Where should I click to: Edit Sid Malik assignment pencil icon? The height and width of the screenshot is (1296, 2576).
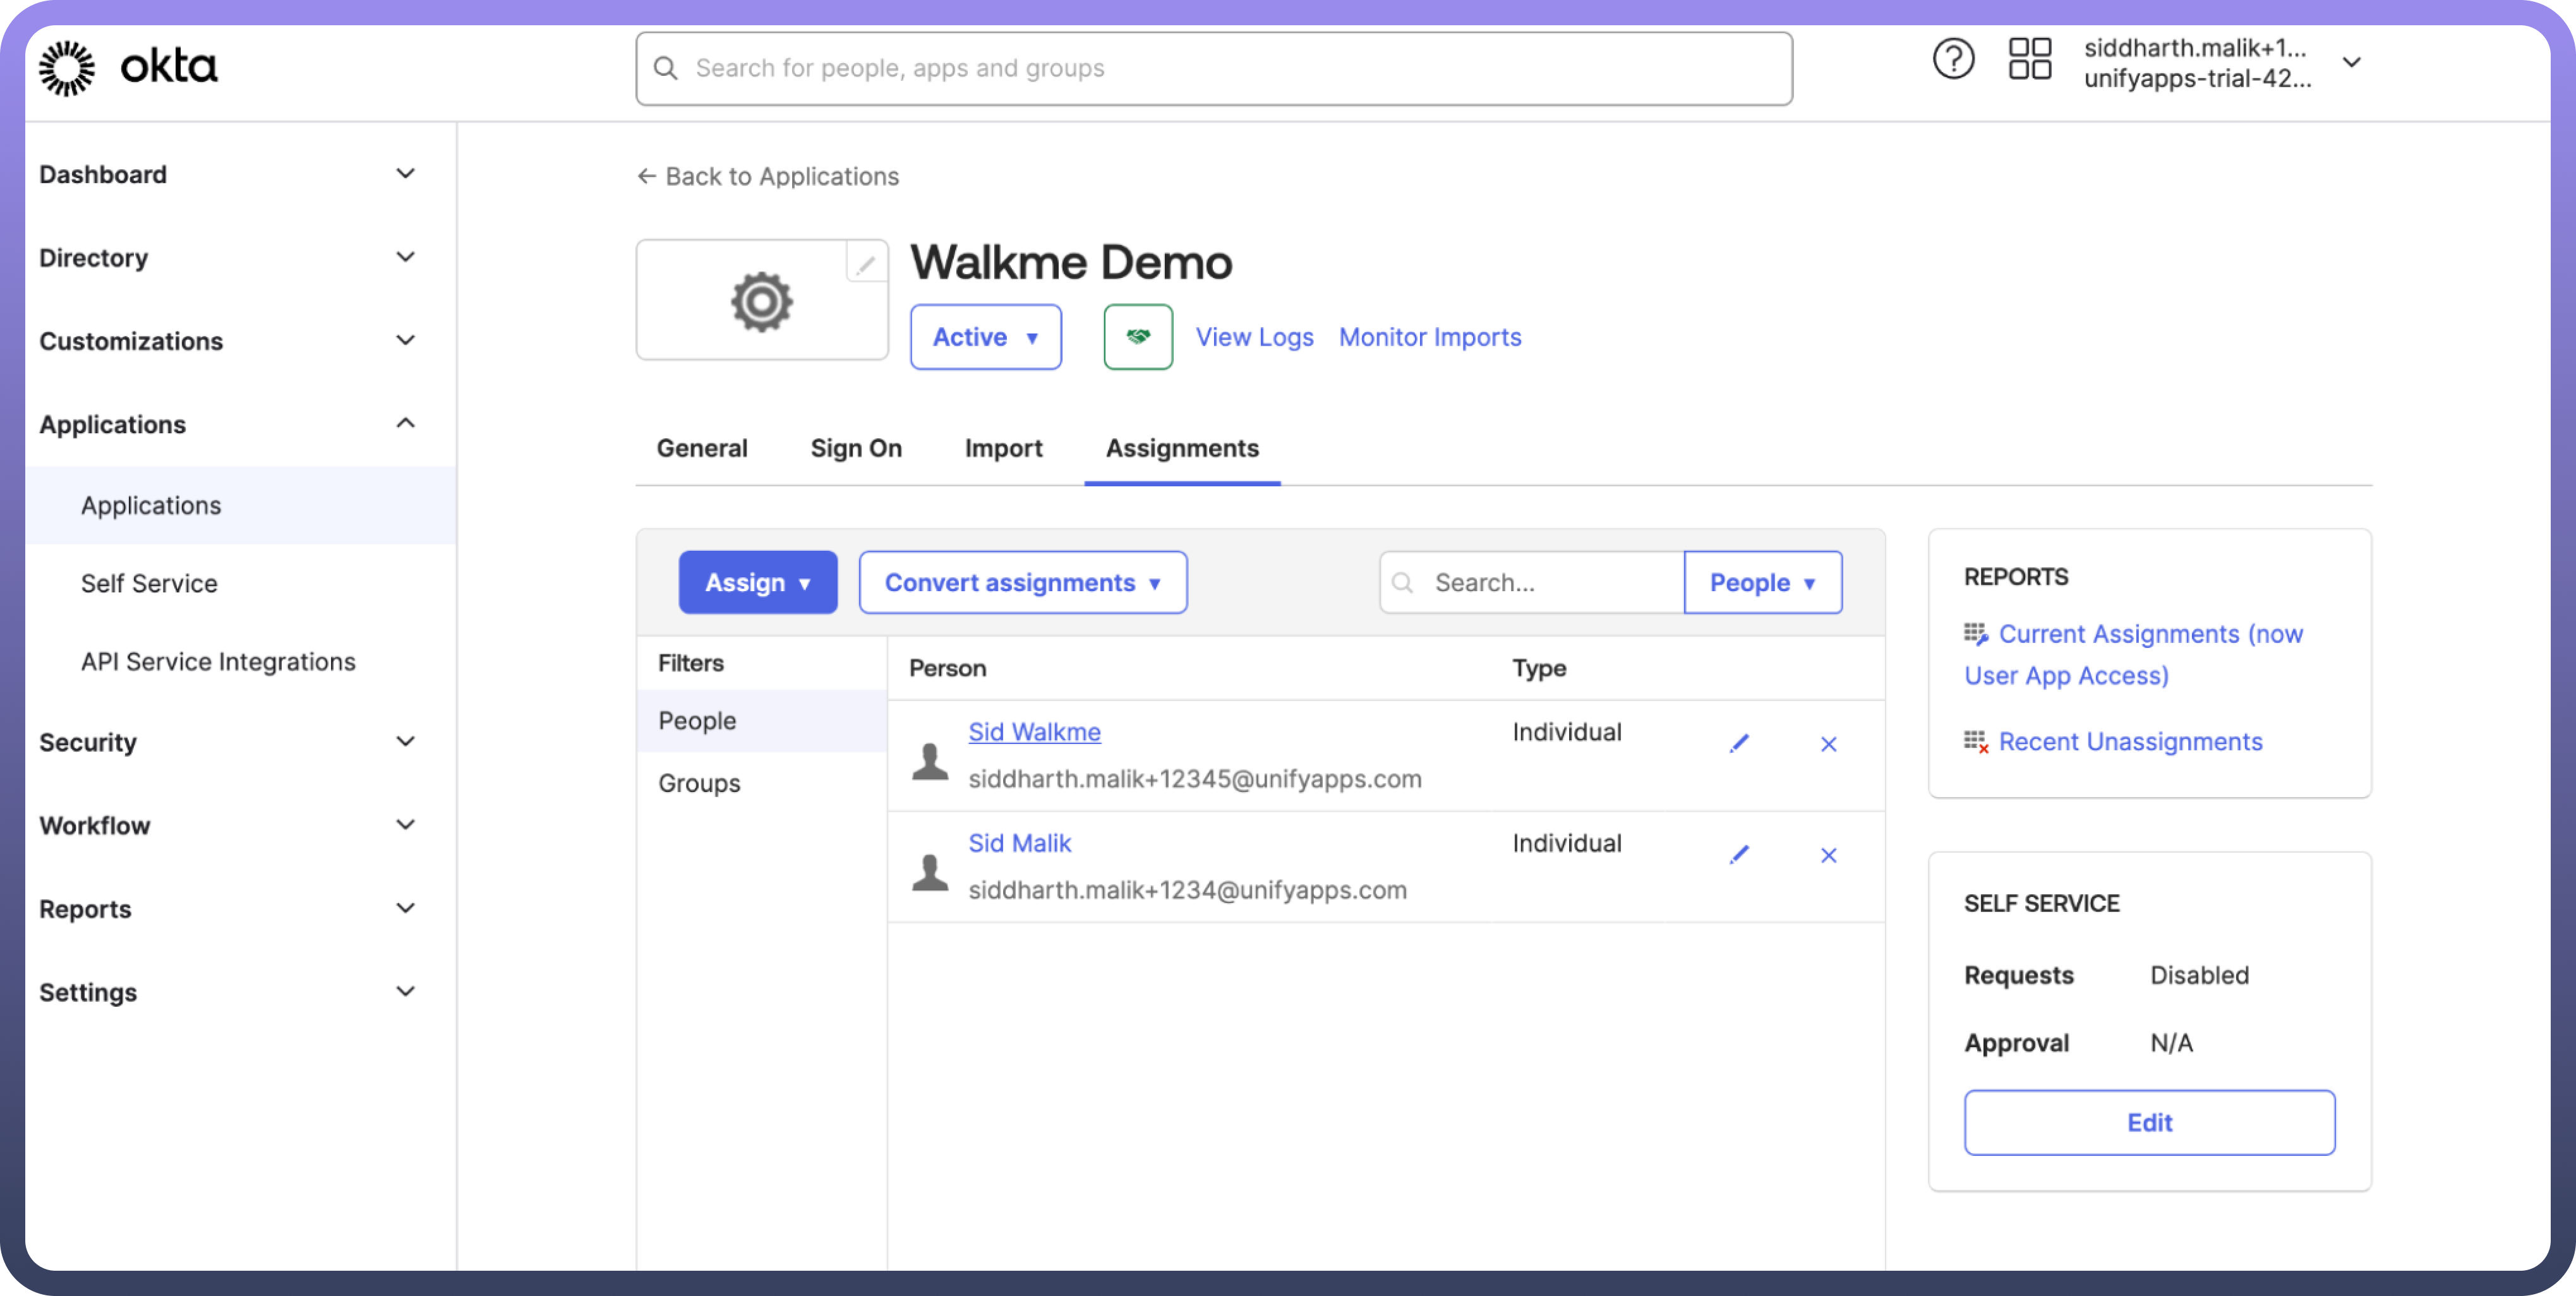tap(1739, 855)
